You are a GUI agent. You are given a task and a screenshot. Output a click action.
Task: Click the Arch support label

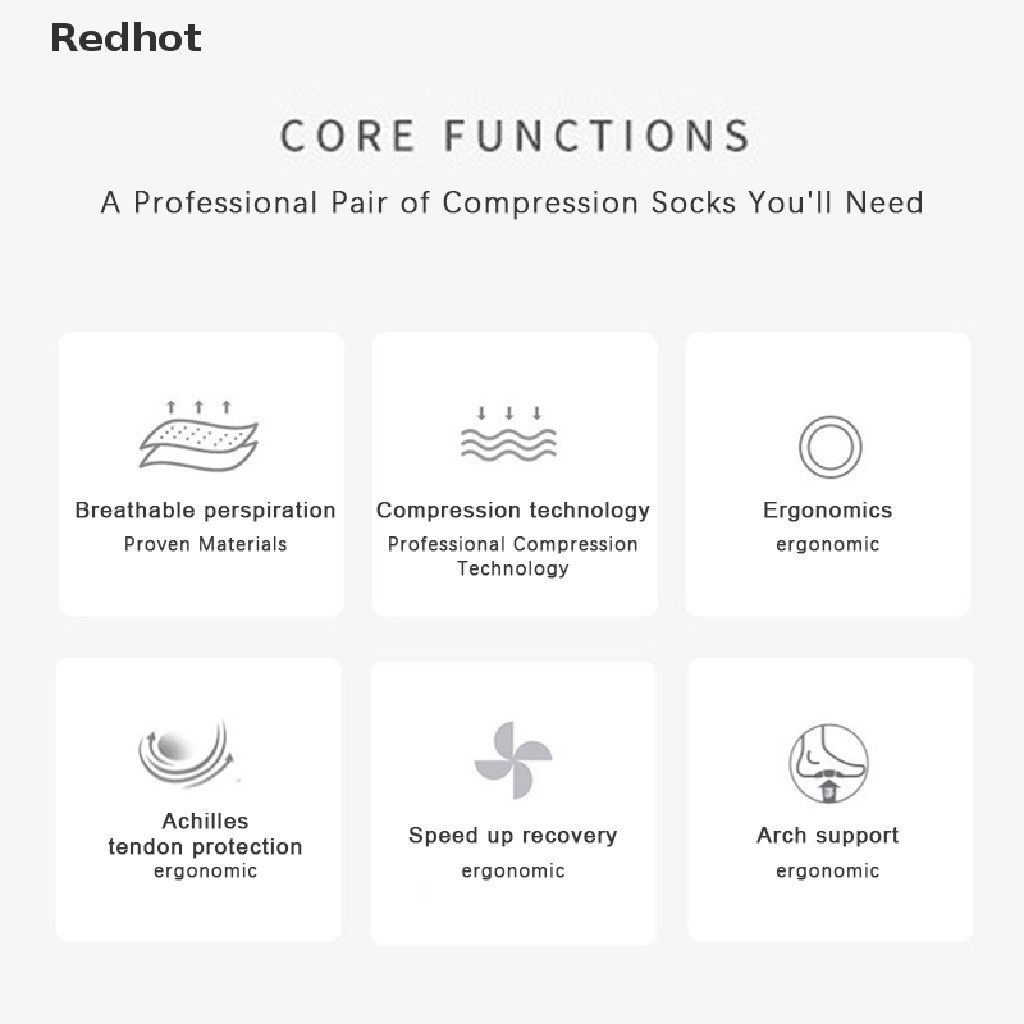(827, 835)
